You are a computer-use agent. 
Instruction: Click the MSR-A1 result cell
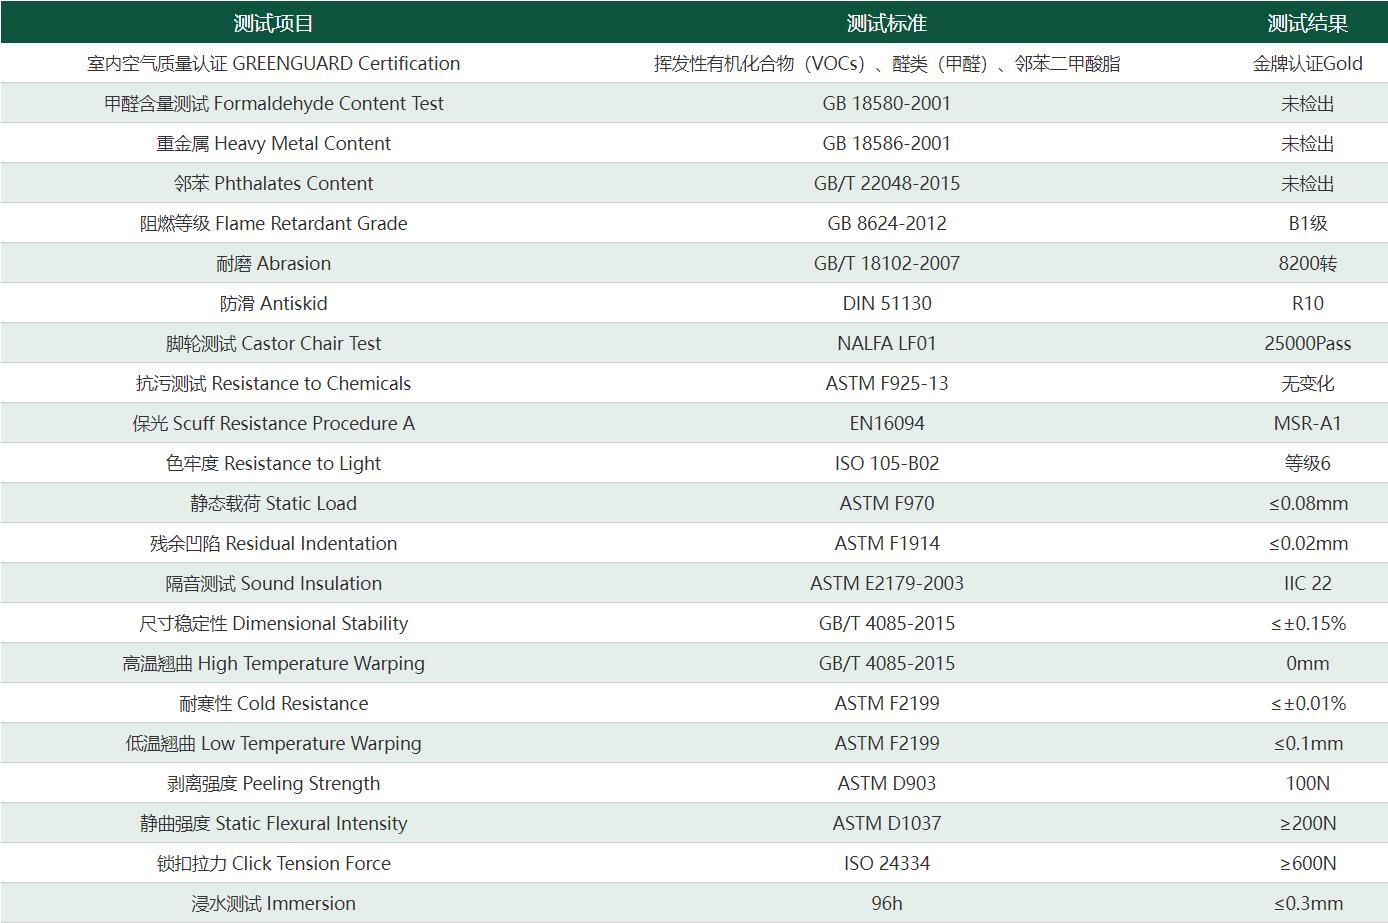pos(1308,423)
